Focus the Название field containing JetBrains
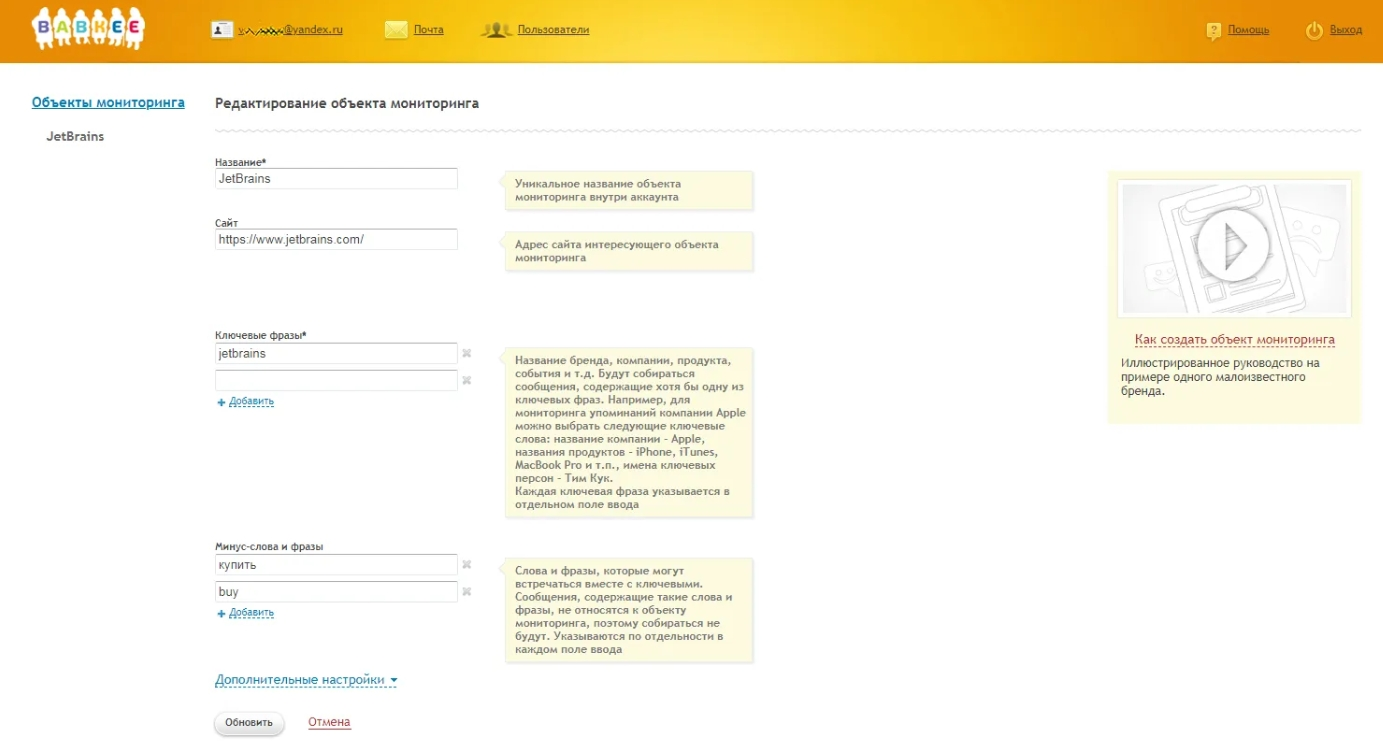Image resolution: width=1383 pixels, height=742 pixels. [x=336, y=179]
